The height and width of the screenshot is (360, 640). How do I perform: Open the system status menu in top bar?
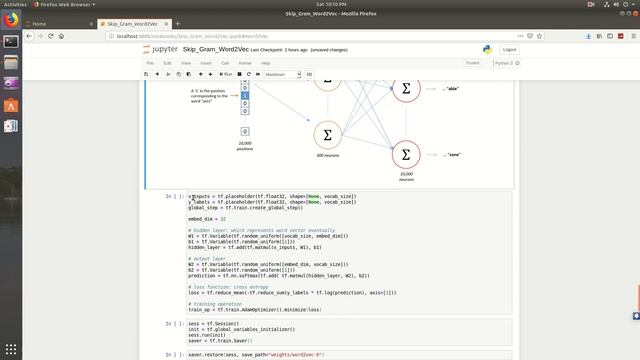pos(620,4)
